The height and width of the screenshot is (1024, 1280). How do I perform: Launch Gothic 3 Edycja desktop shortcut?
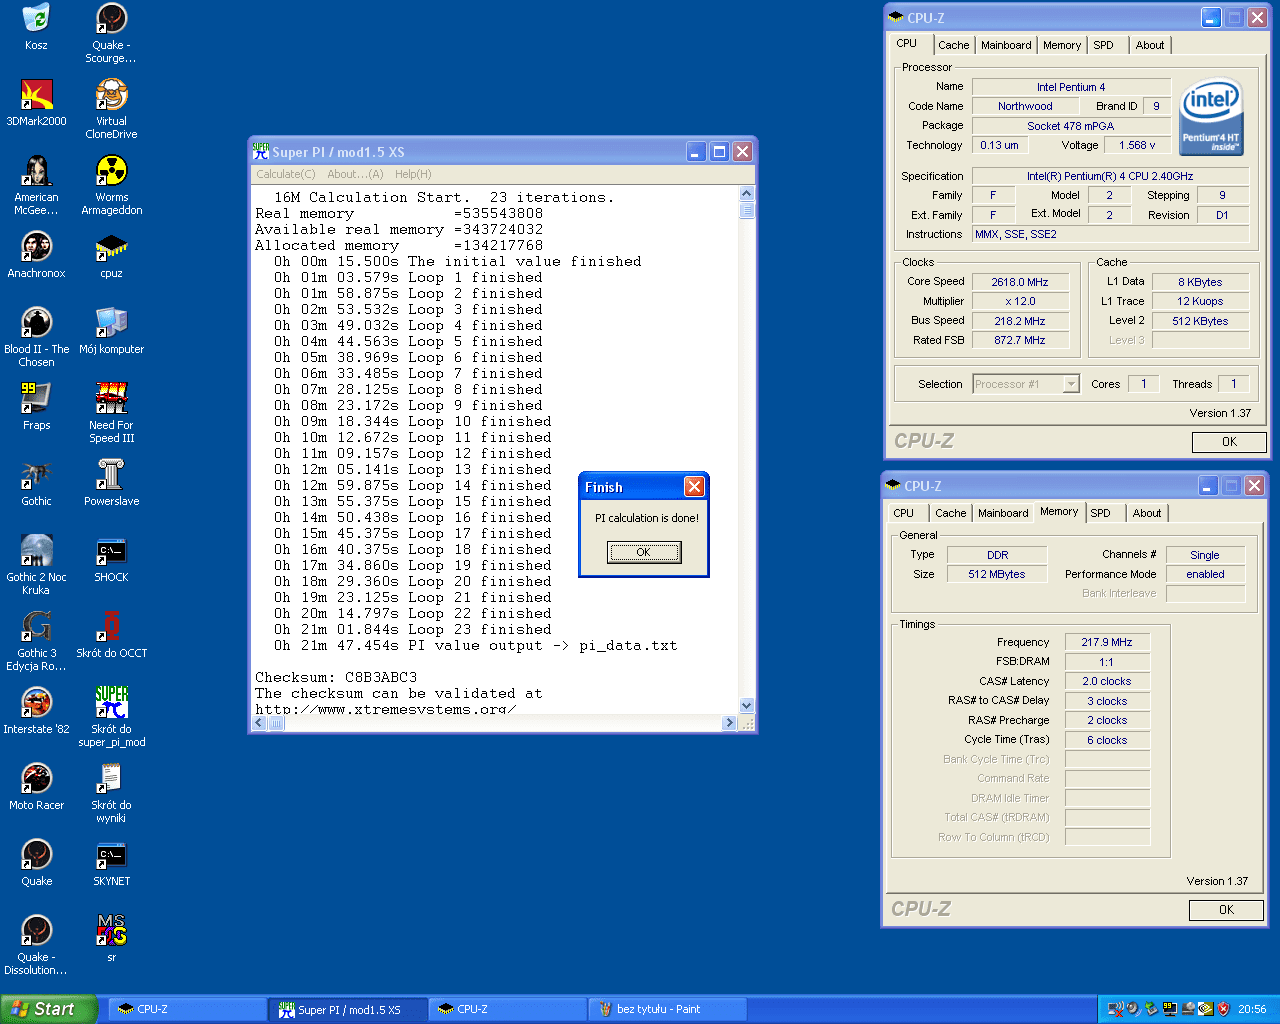coord(36,641)
